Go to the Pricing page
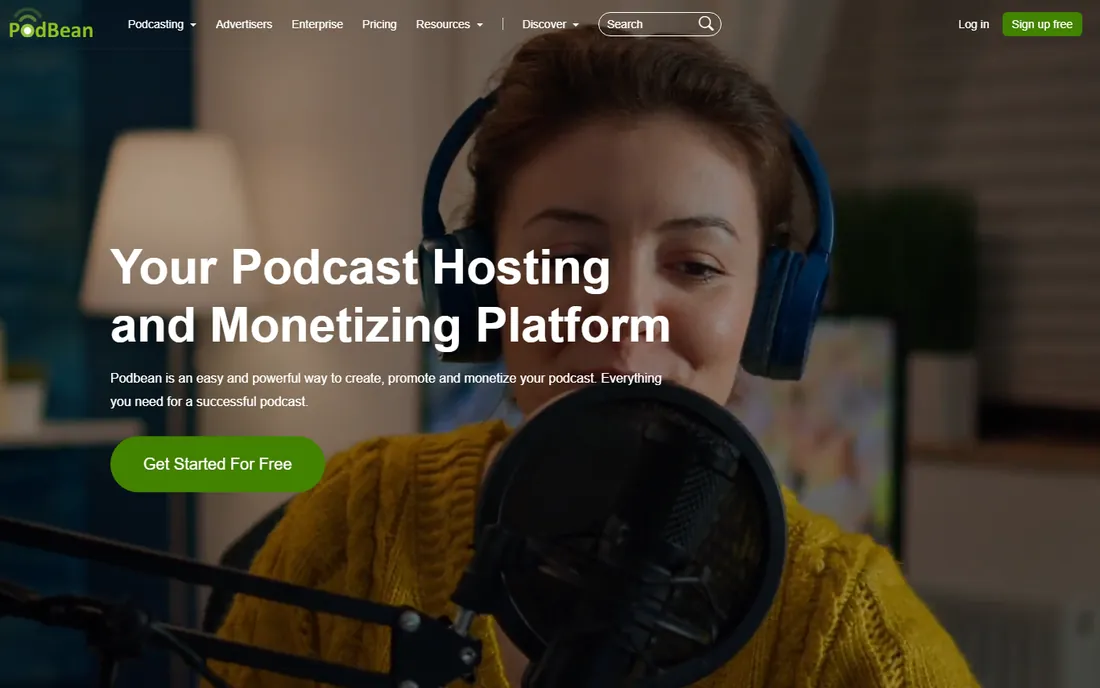The width and height of the screenshot is (1100, 688). click(379, 24)
